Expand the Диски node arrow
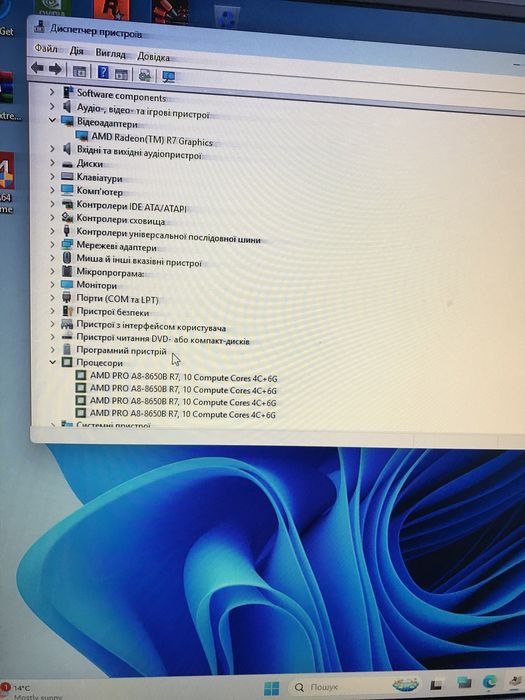The height and width of the screenshot is (700, 525). 52,162
